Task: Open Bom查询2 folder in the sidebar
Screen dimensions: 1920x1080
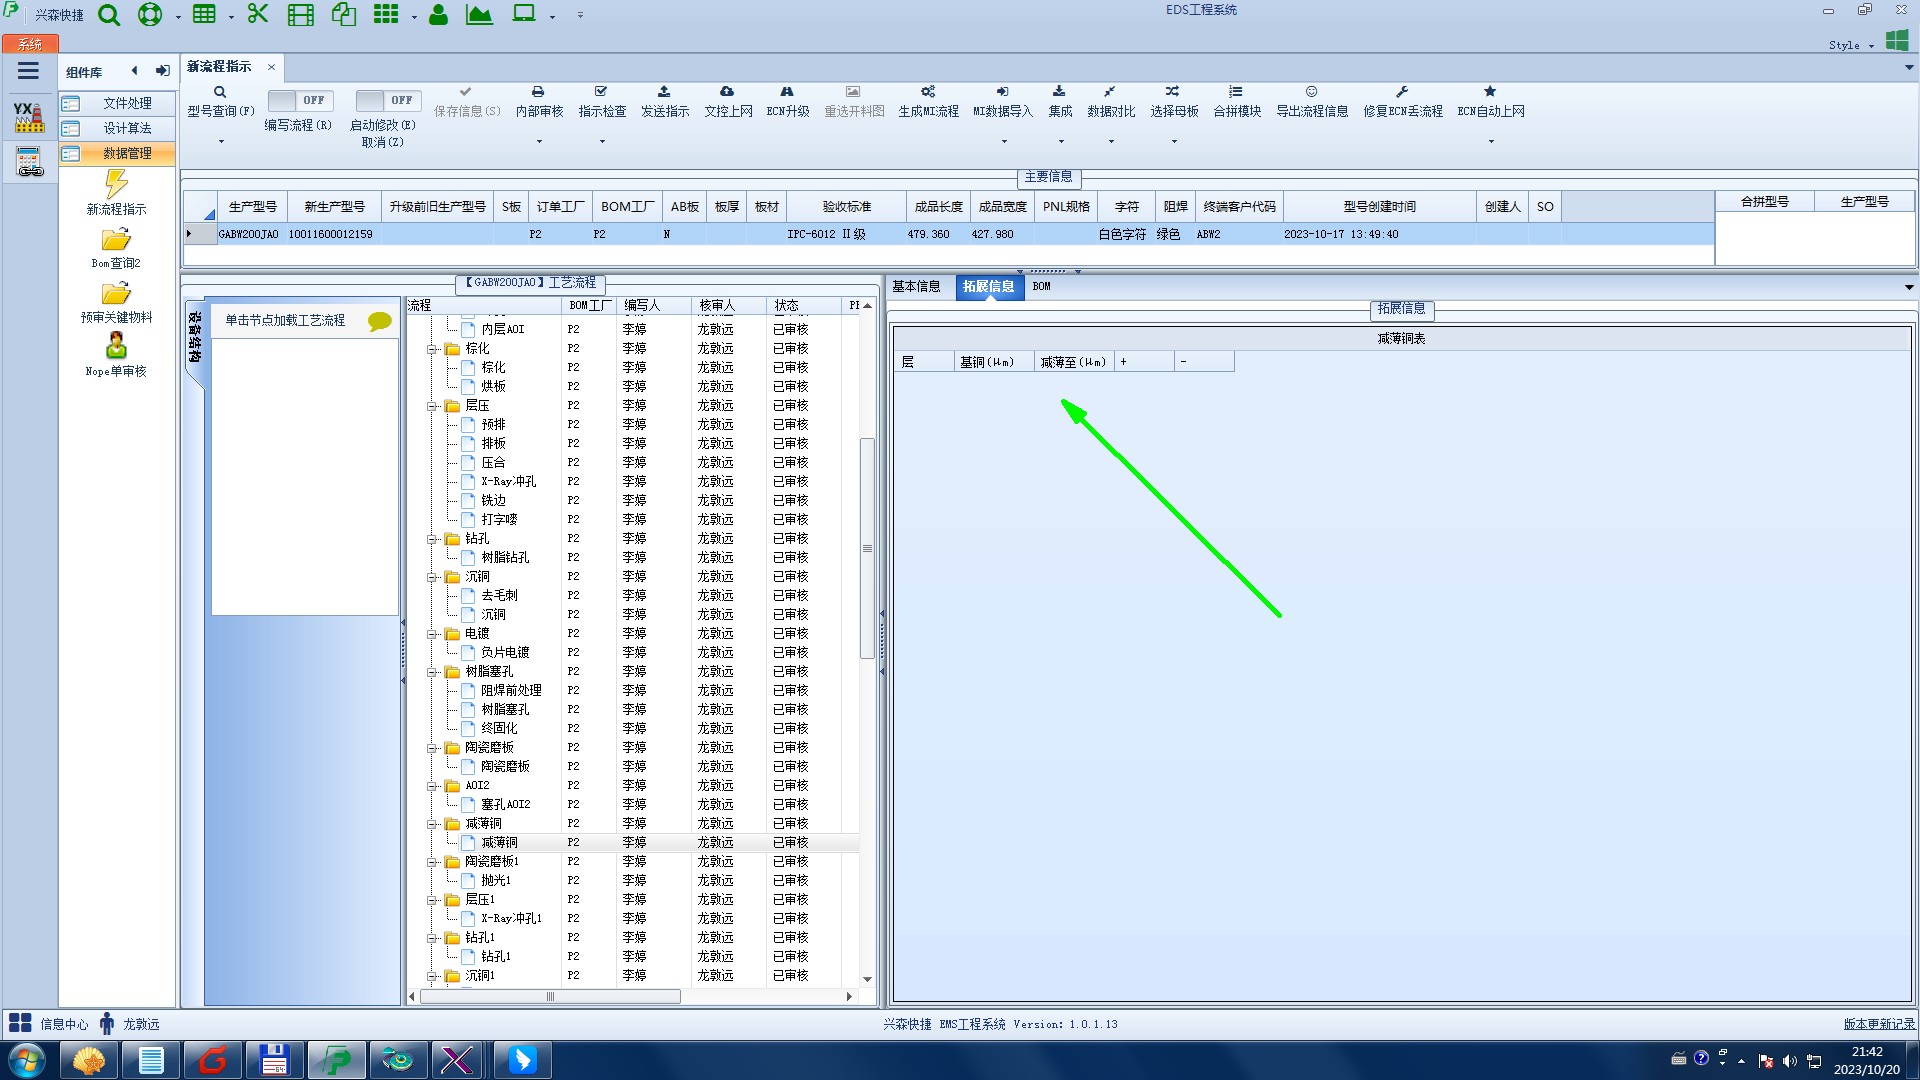Action: pos(116,240)
